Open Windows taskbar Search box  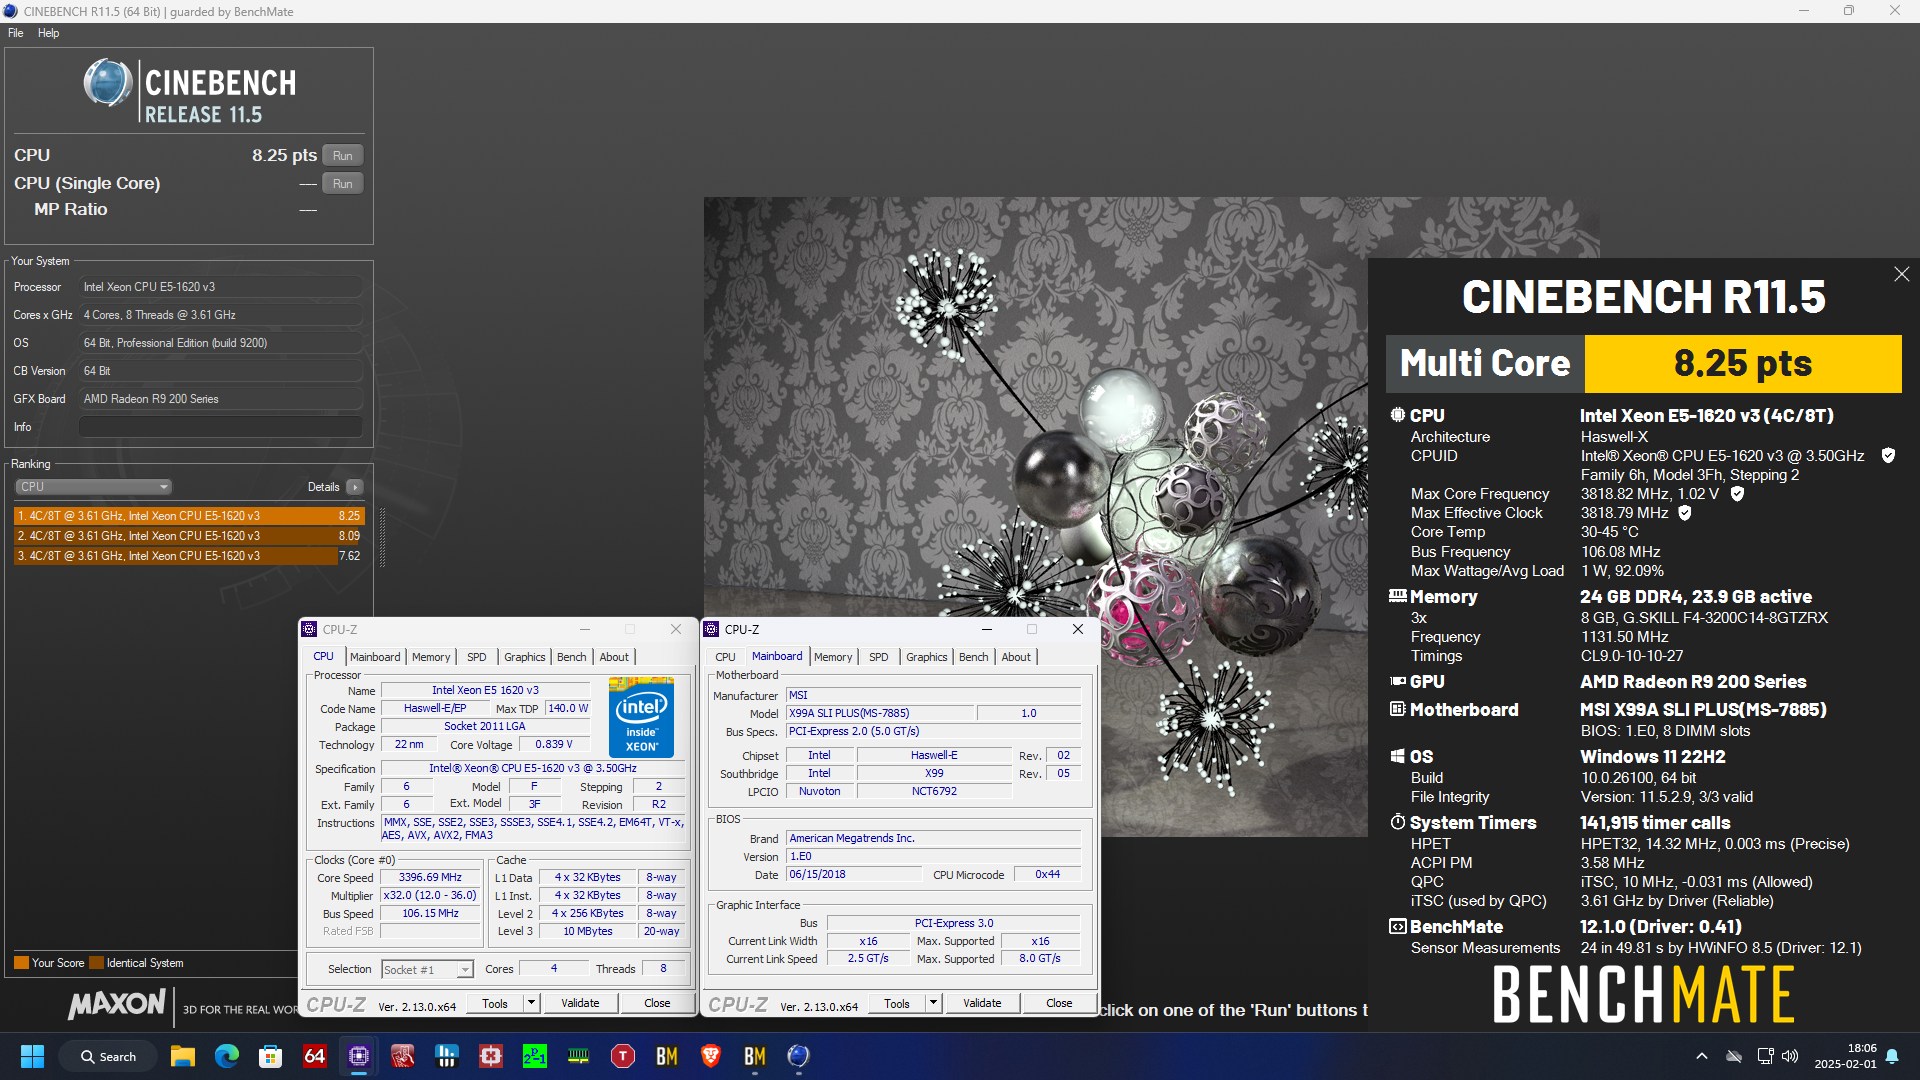coord(109,1056)
